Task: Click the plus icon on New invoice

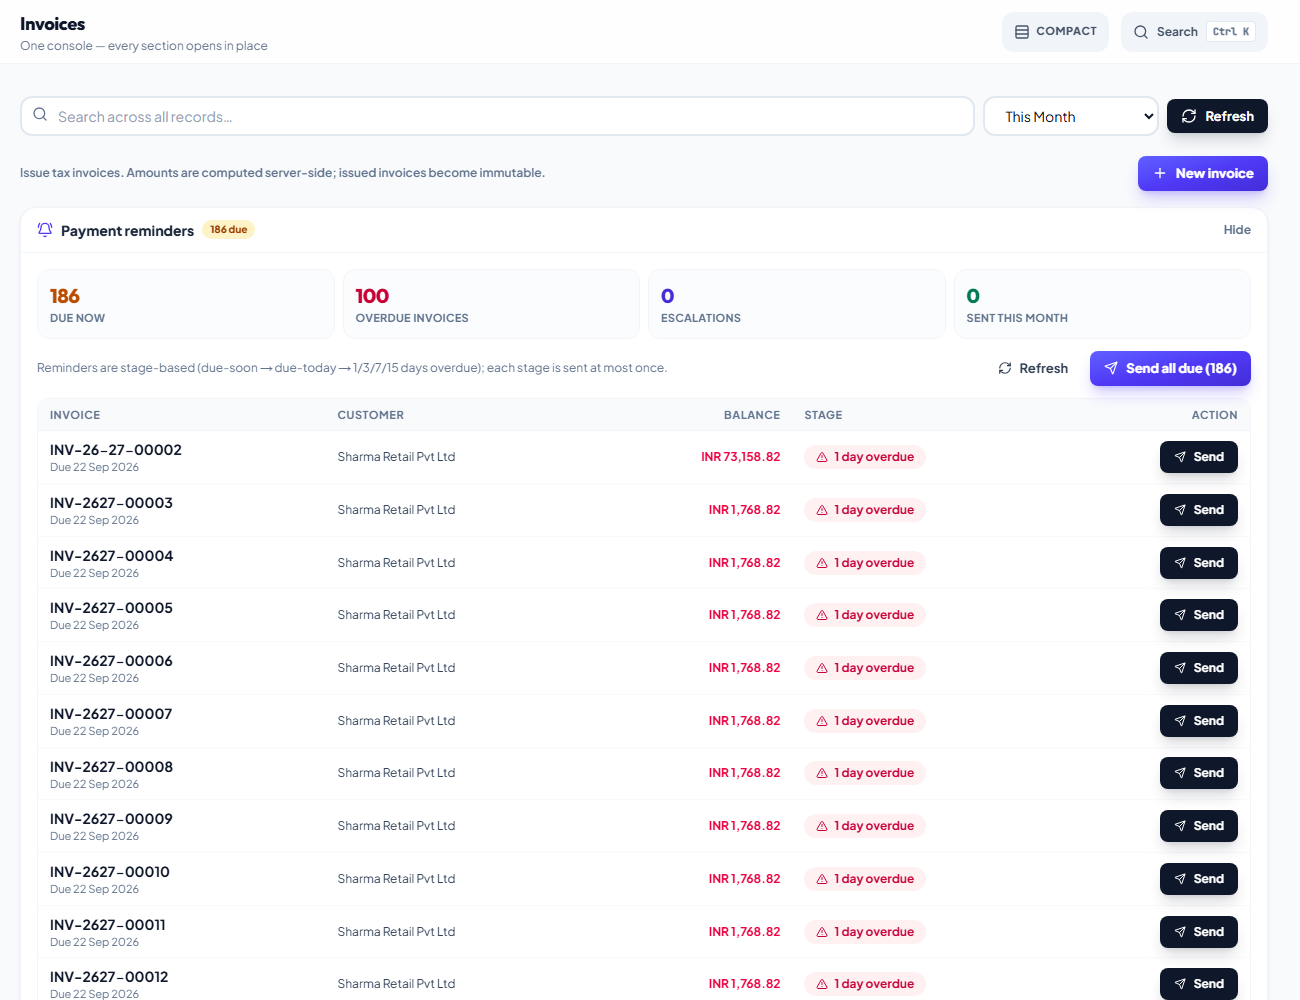Action: (x=1160, y=173)
